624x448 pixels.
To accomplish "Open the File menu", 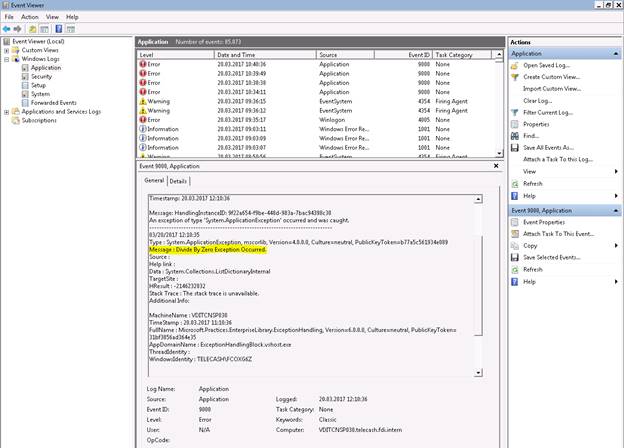I will (x=9, y=17).
